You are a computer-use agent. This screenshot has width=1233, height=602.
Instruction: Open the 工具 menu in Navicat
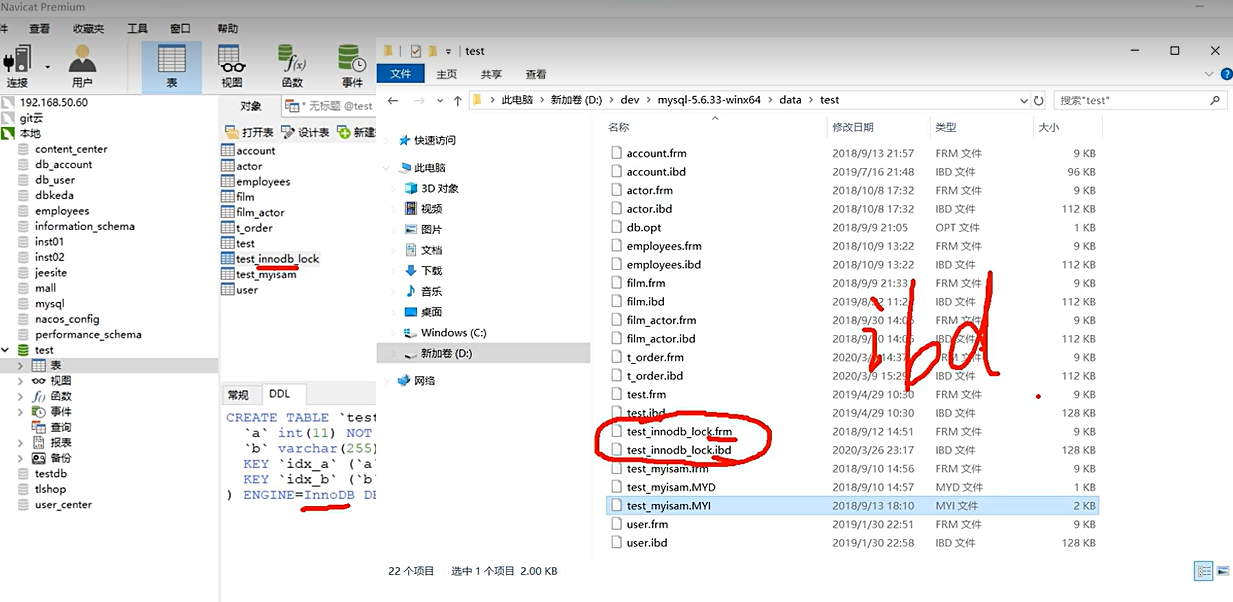click(x=137, y=29)
